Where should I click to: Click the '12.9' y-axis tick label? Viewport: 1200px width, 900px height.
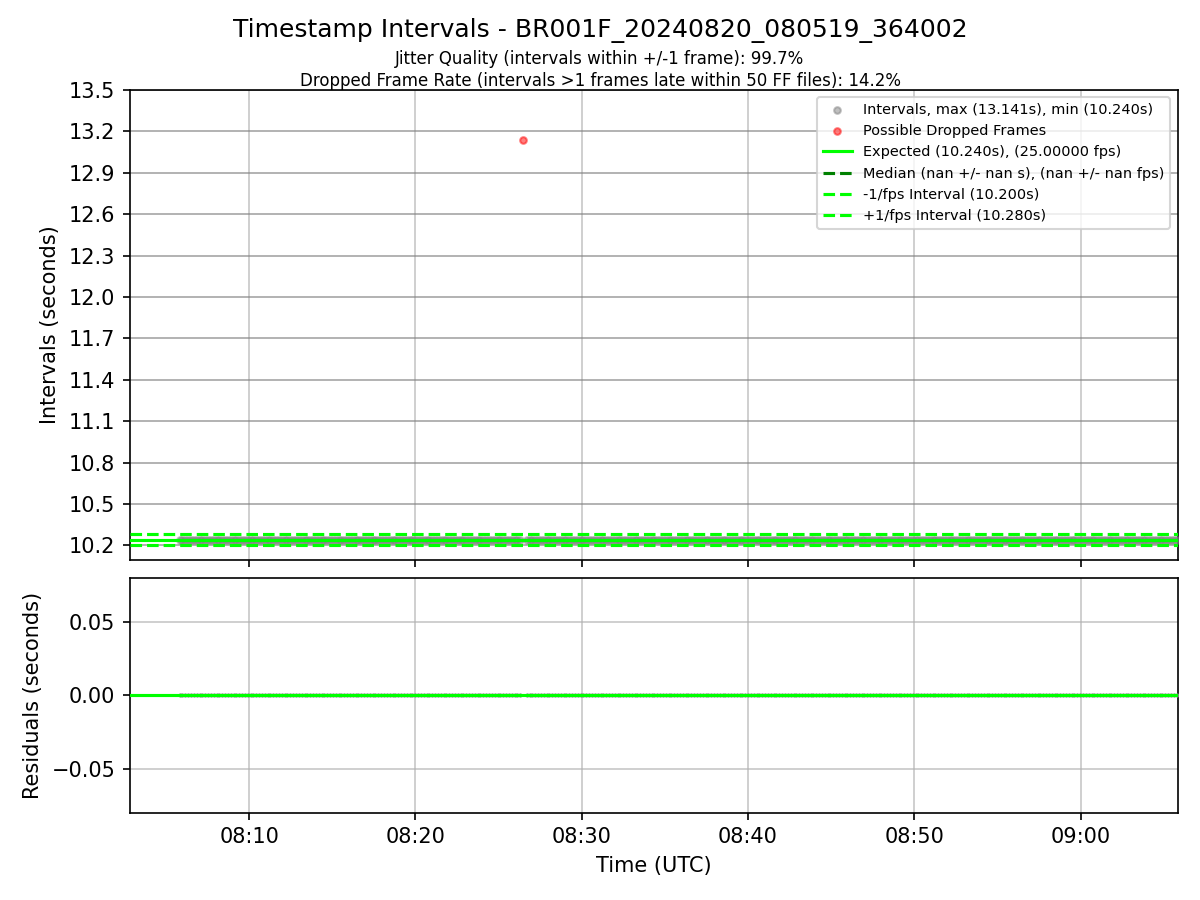pos(93,173)
